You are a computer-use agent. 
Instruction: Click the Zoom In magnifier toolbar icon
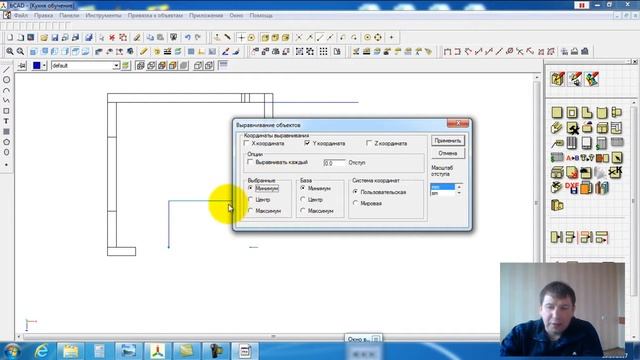pos(9,51)
